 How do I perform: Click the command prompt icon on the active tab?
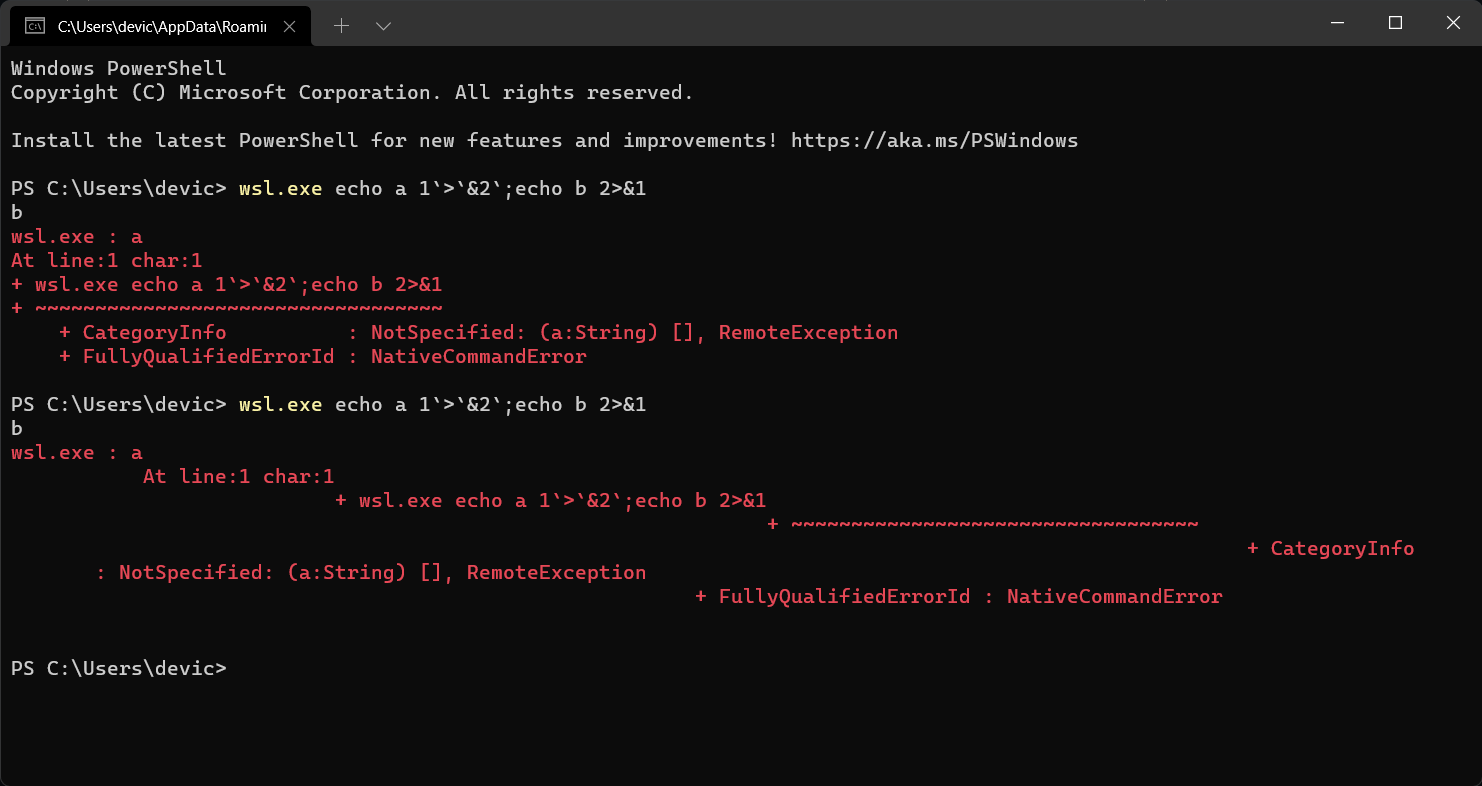36,24
